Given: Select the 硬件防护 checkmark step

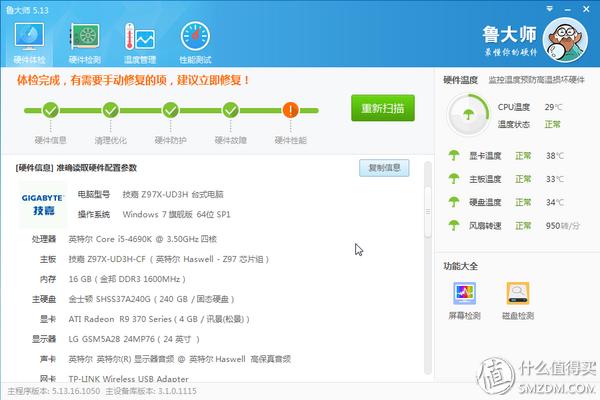Looking at the screenshot, I should click(x=170, y=110).
